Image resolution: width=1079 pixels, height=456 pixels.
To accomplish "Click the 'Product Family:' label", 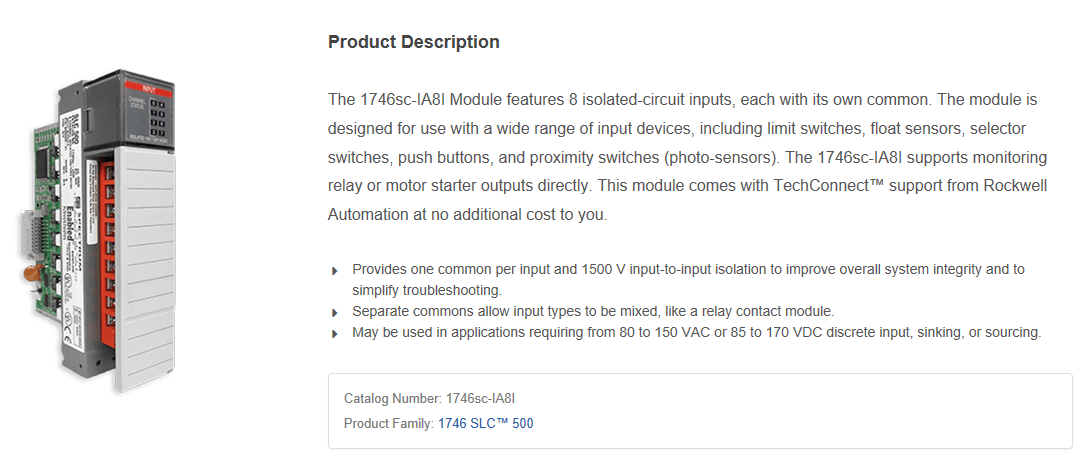I will [x=389, y=424].
